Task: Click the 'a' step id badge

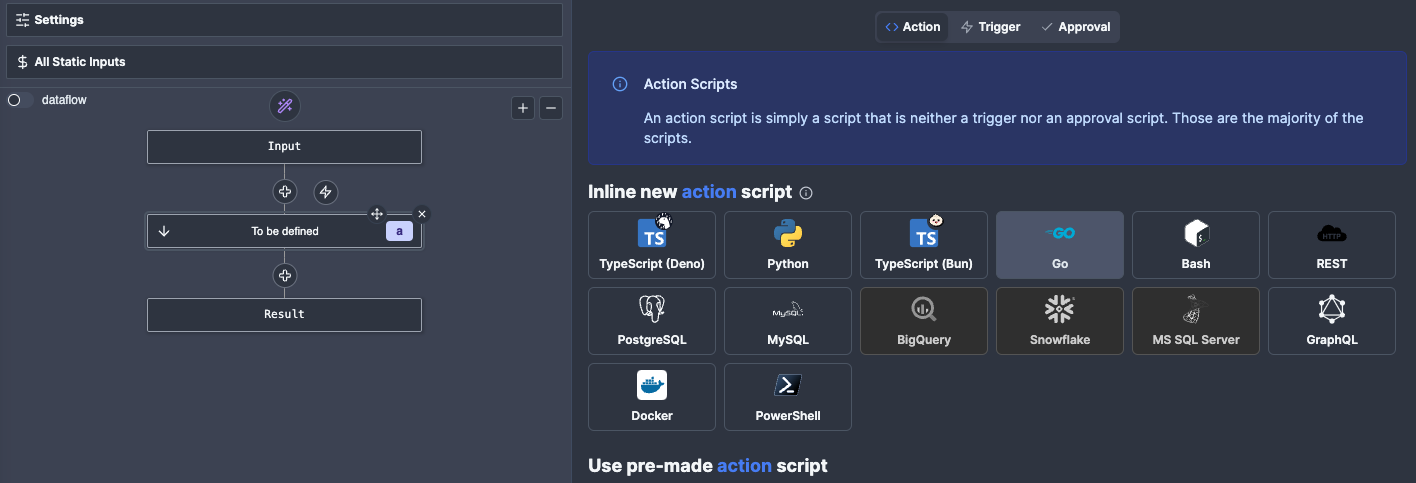Action: tap(399, 231)
